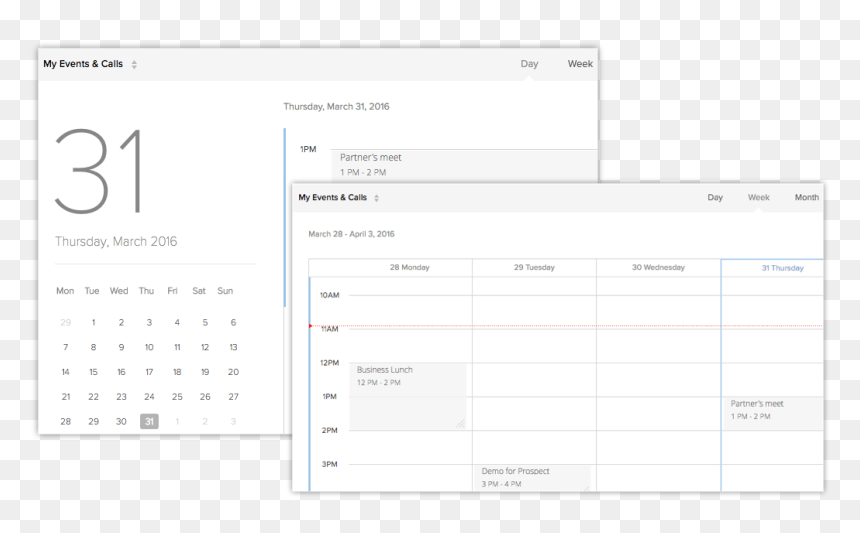The width and height of the screenshot is (860, 533).
Task: Open Demo for Prospect event on Tuesday
Action: point(531,478)
